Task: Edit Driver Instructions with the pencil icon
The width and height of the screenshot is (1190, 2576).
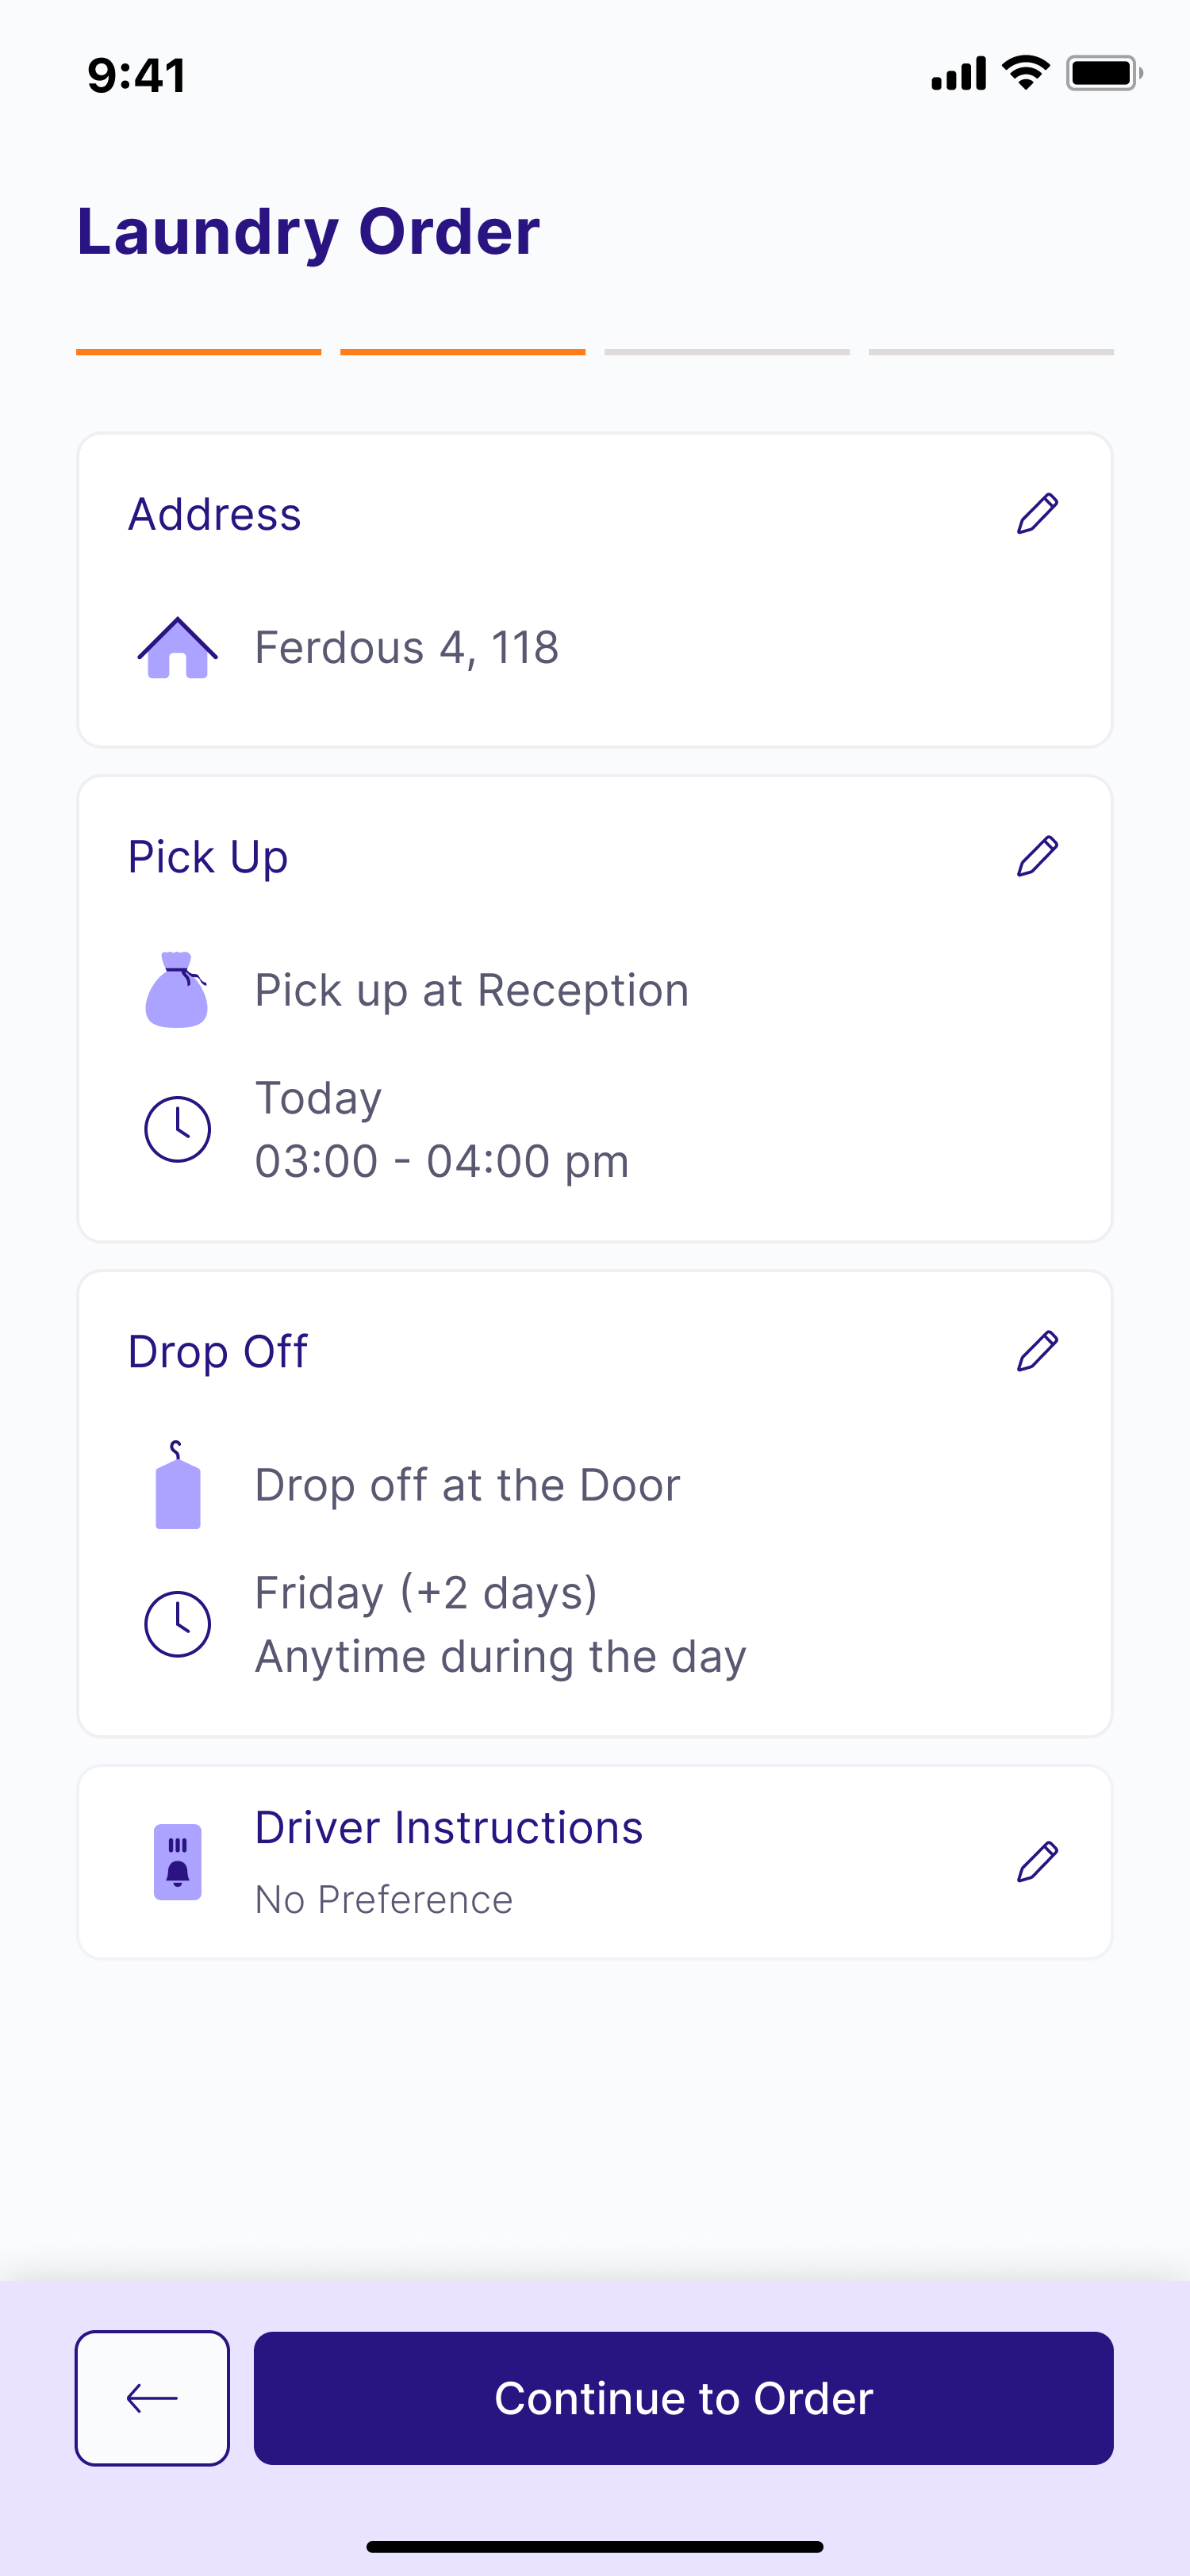Action: [1037, 1862]
